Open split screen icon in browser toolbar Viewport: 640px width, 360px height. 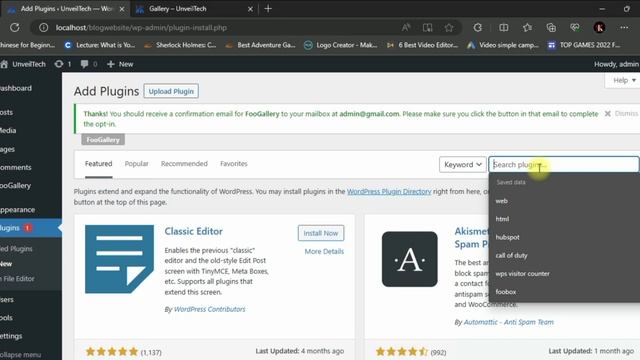[x=504, y=27]
